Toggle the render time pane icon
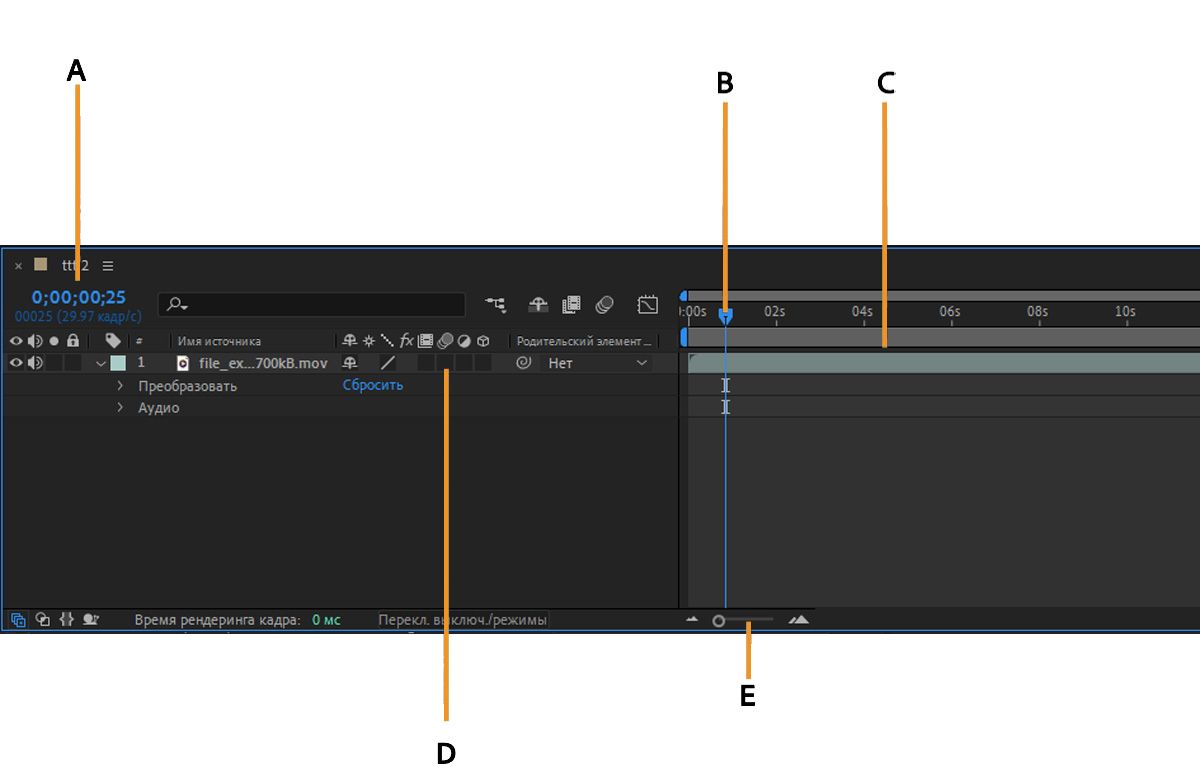 [91, 619]
